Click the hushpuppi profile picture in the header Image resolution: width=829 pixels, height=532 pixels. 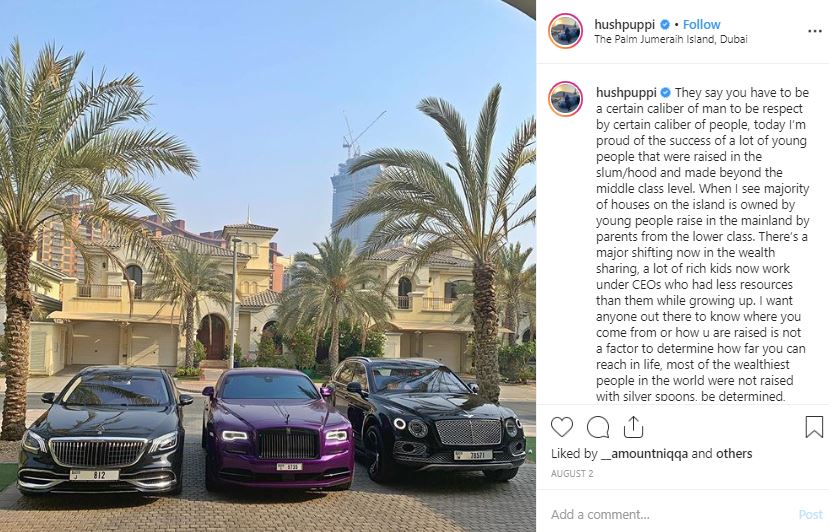pyautogui.click(x=565, y=31)
